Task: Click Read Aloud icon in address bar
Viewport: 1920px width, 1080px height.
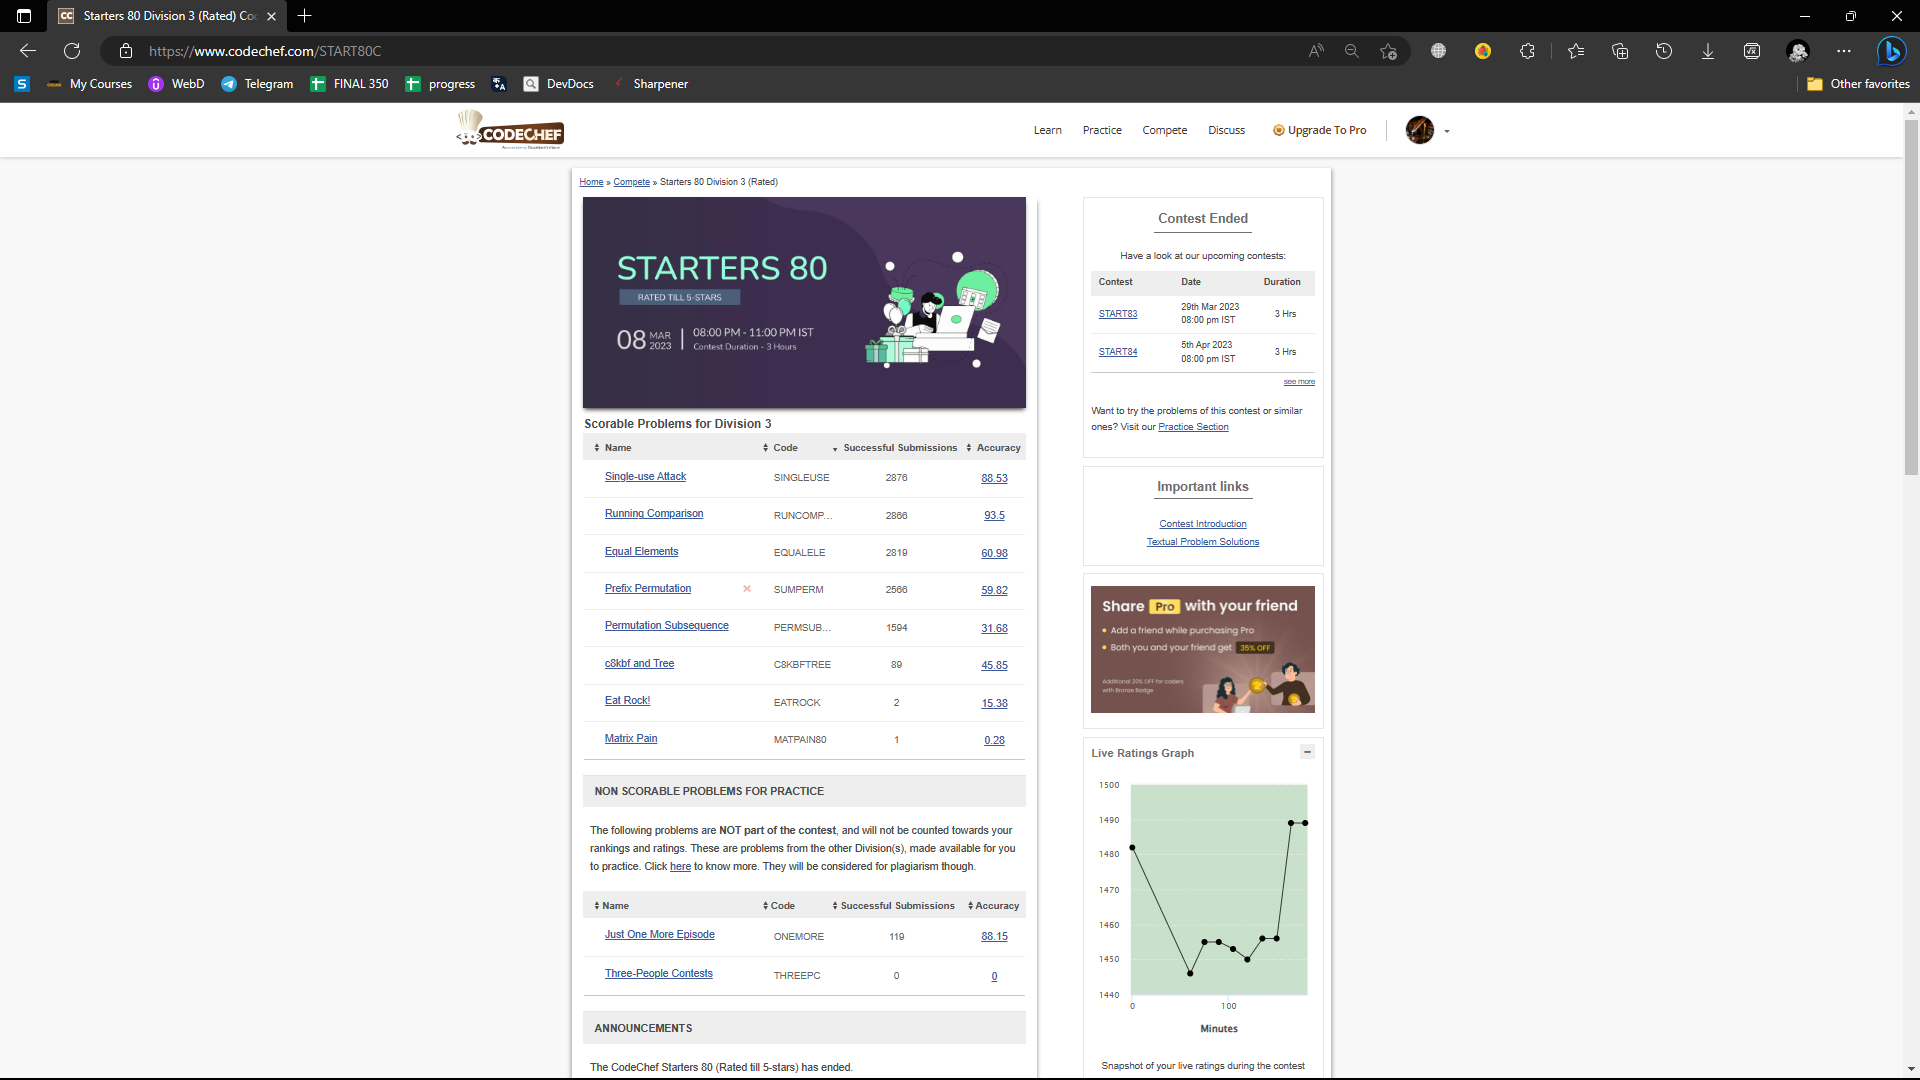Action: point(1316,51)
